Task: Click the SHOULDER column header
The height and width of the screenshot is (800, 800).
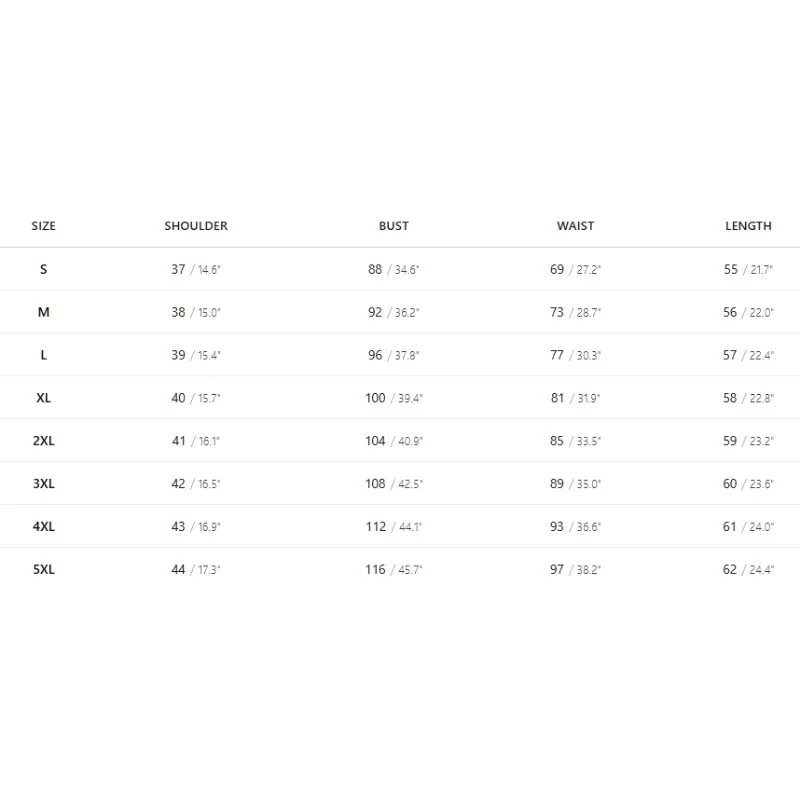Action: coord(196,226)
